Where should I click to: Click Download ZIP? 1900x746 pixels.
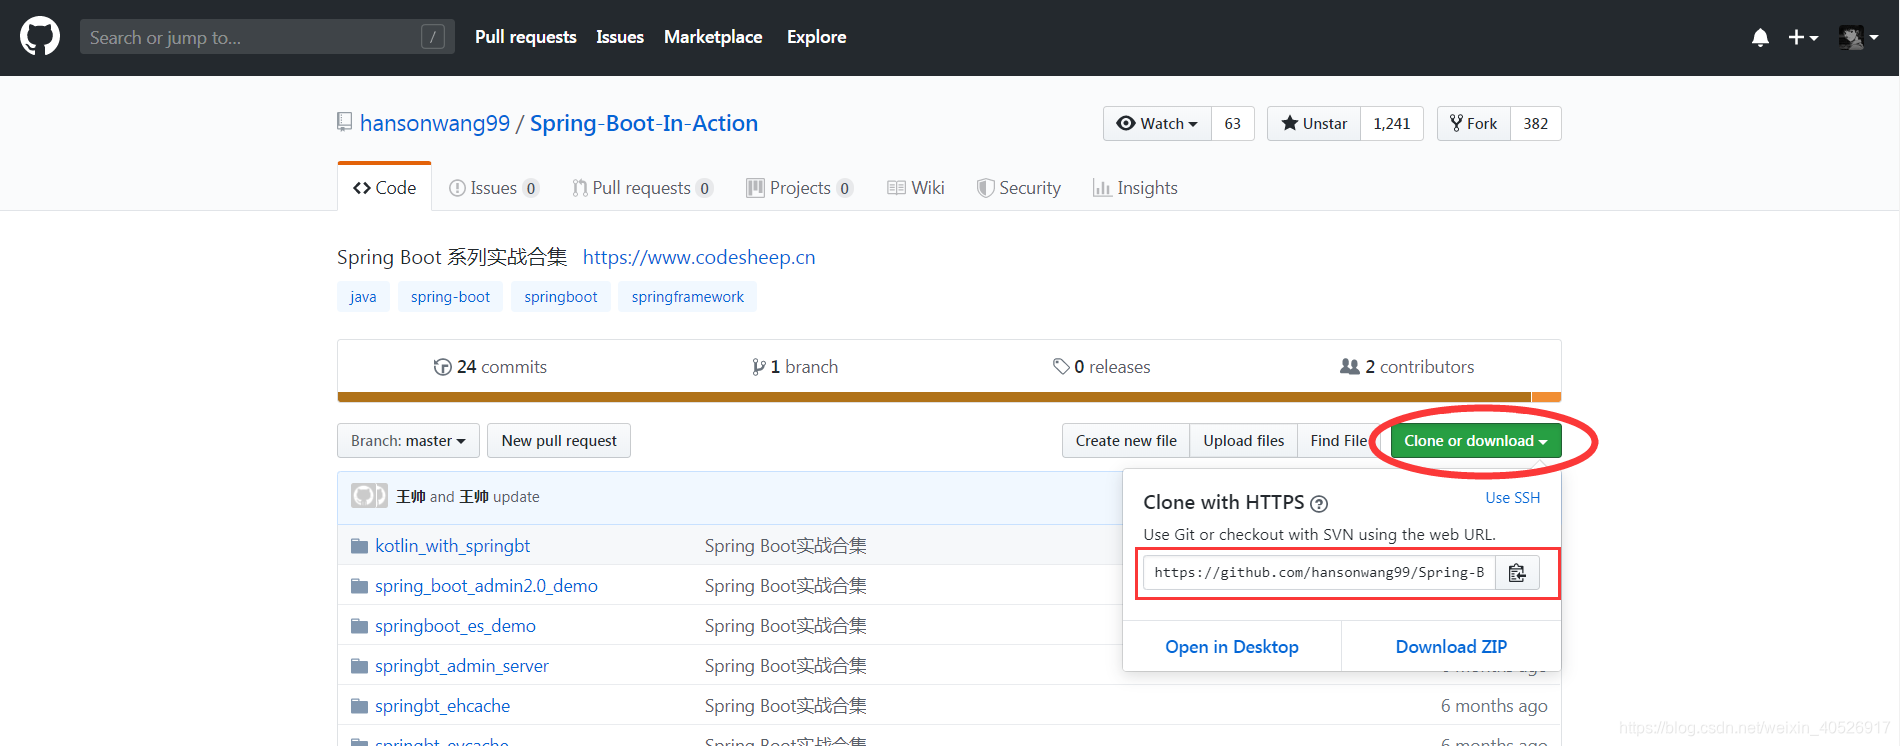pyautogui.click(x=1451, y=647)
